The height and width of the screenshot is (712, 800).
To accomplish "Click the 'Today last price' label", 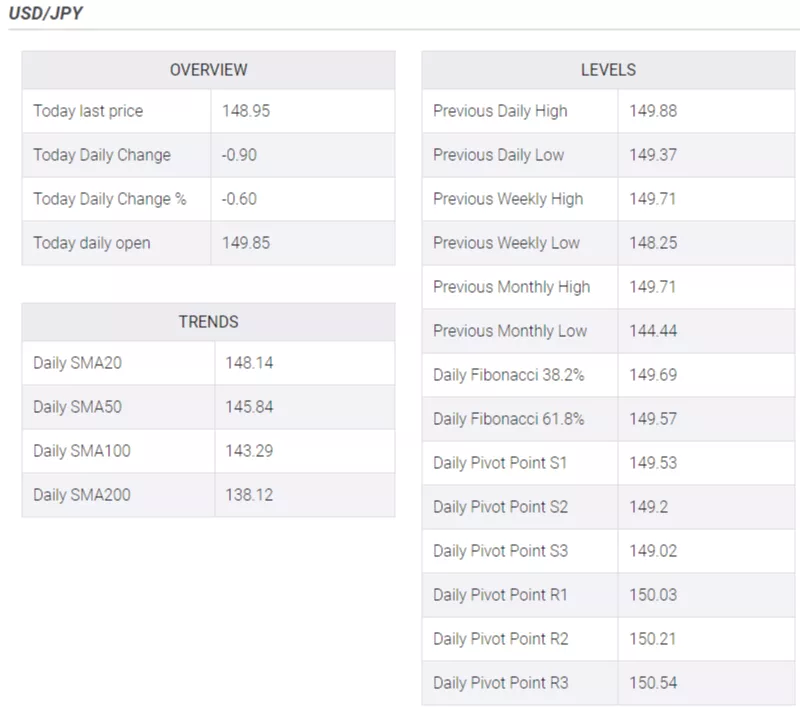I will point(88,111).
